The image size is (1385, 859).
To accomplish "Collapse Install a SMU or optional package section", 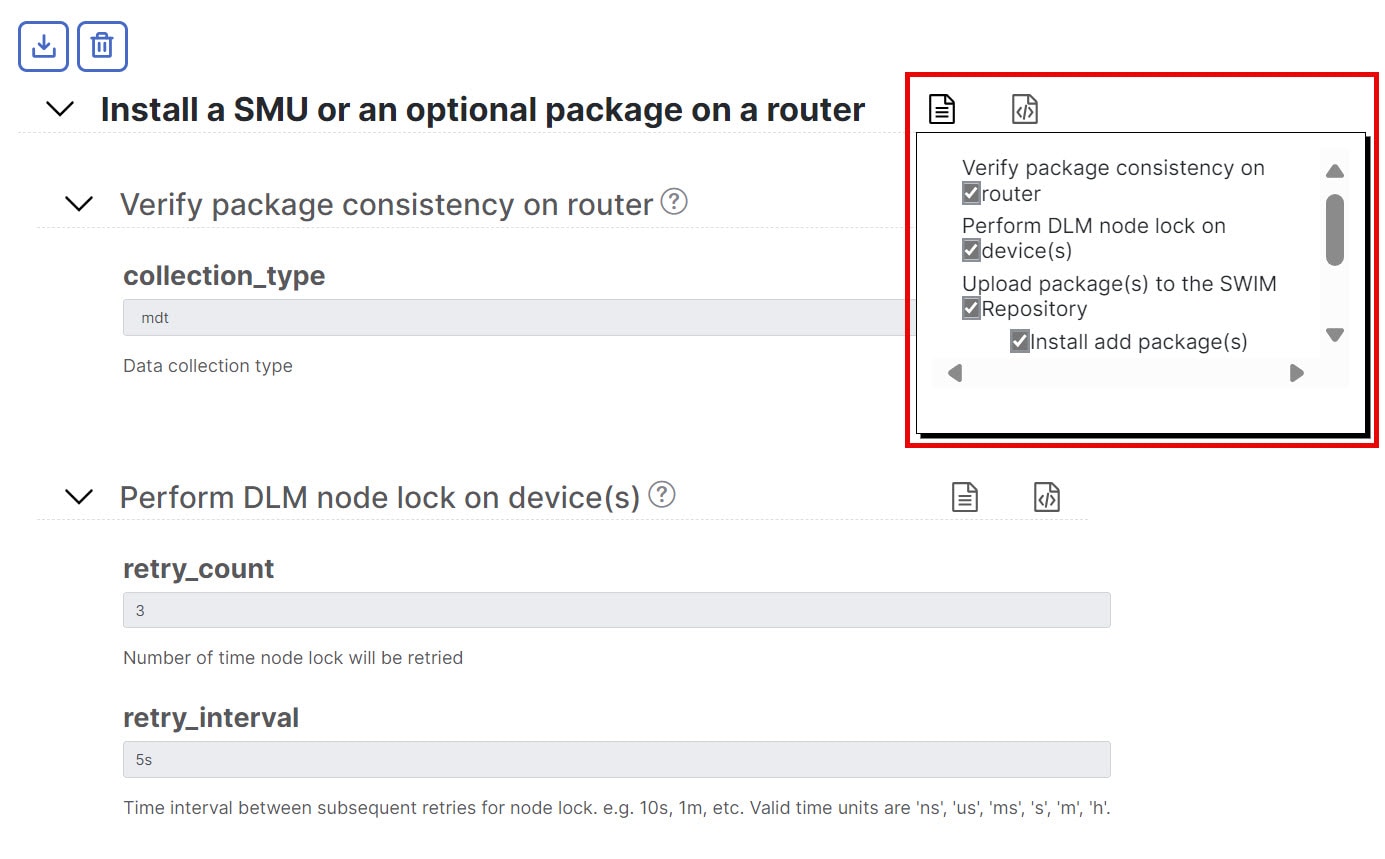I will click(61, 109).
